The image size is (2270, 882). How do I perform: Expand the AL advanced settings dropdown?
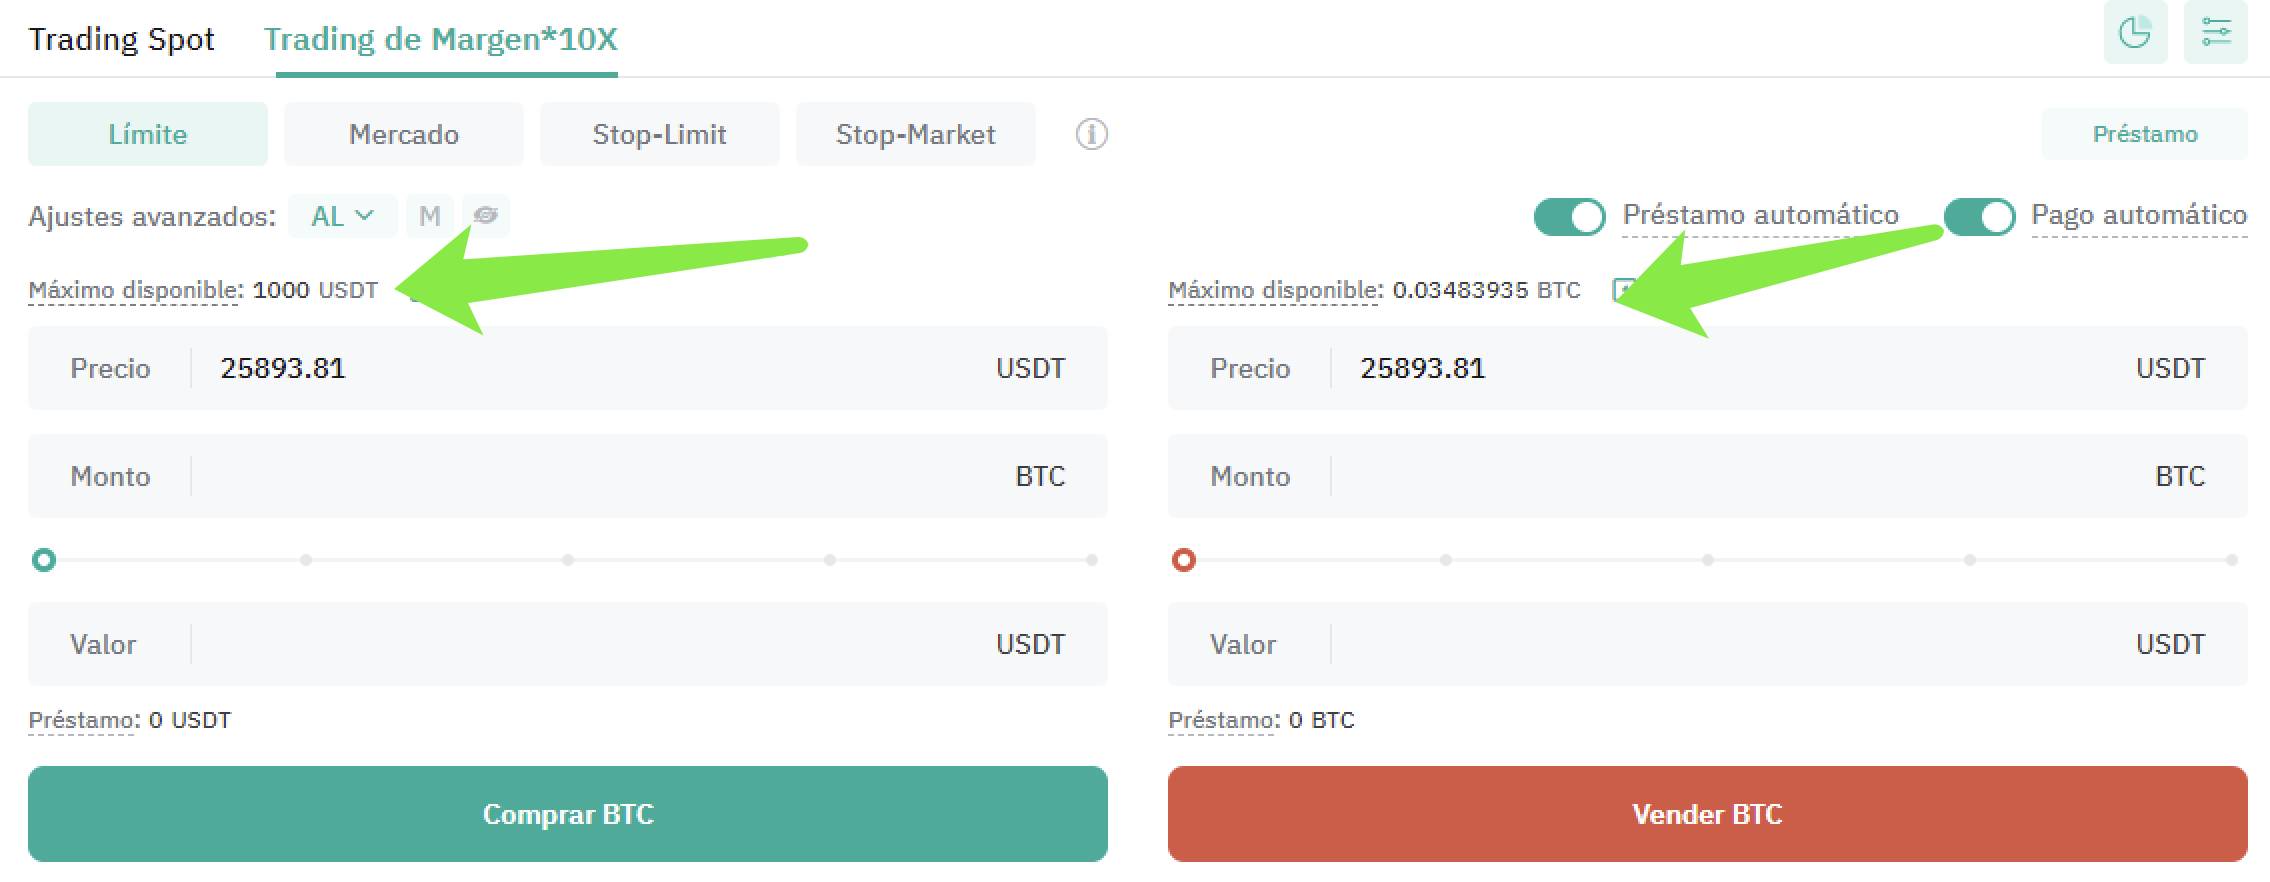coord(342,216)
